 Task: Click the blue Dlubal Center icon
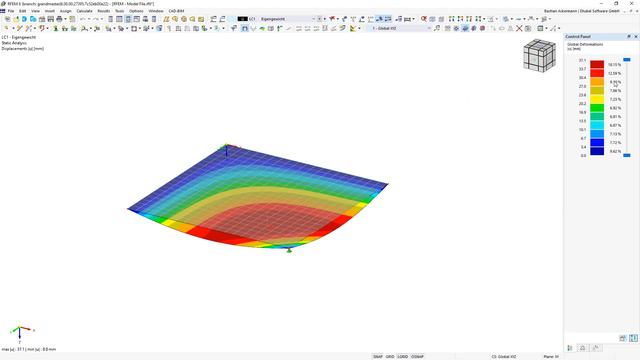coord(24,19)
